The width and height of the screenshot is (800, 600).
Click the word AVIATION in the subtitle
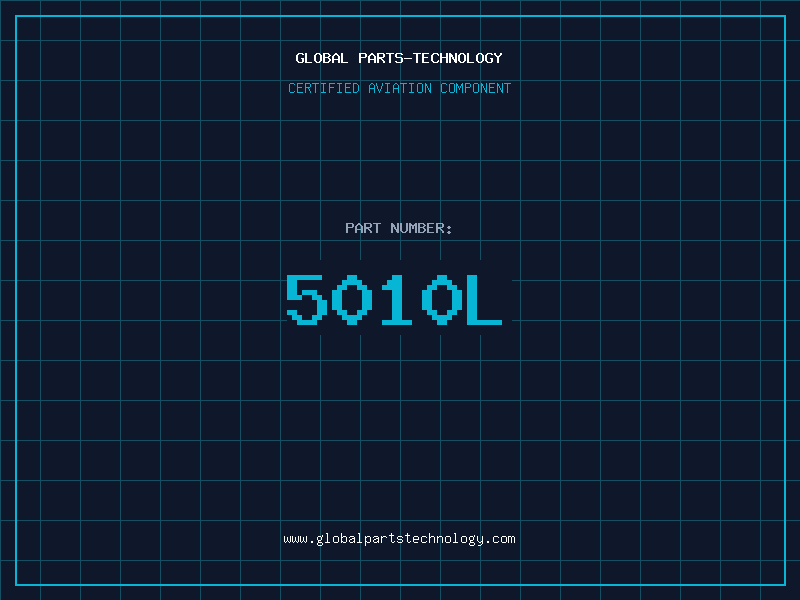click(x=400, y=88)
